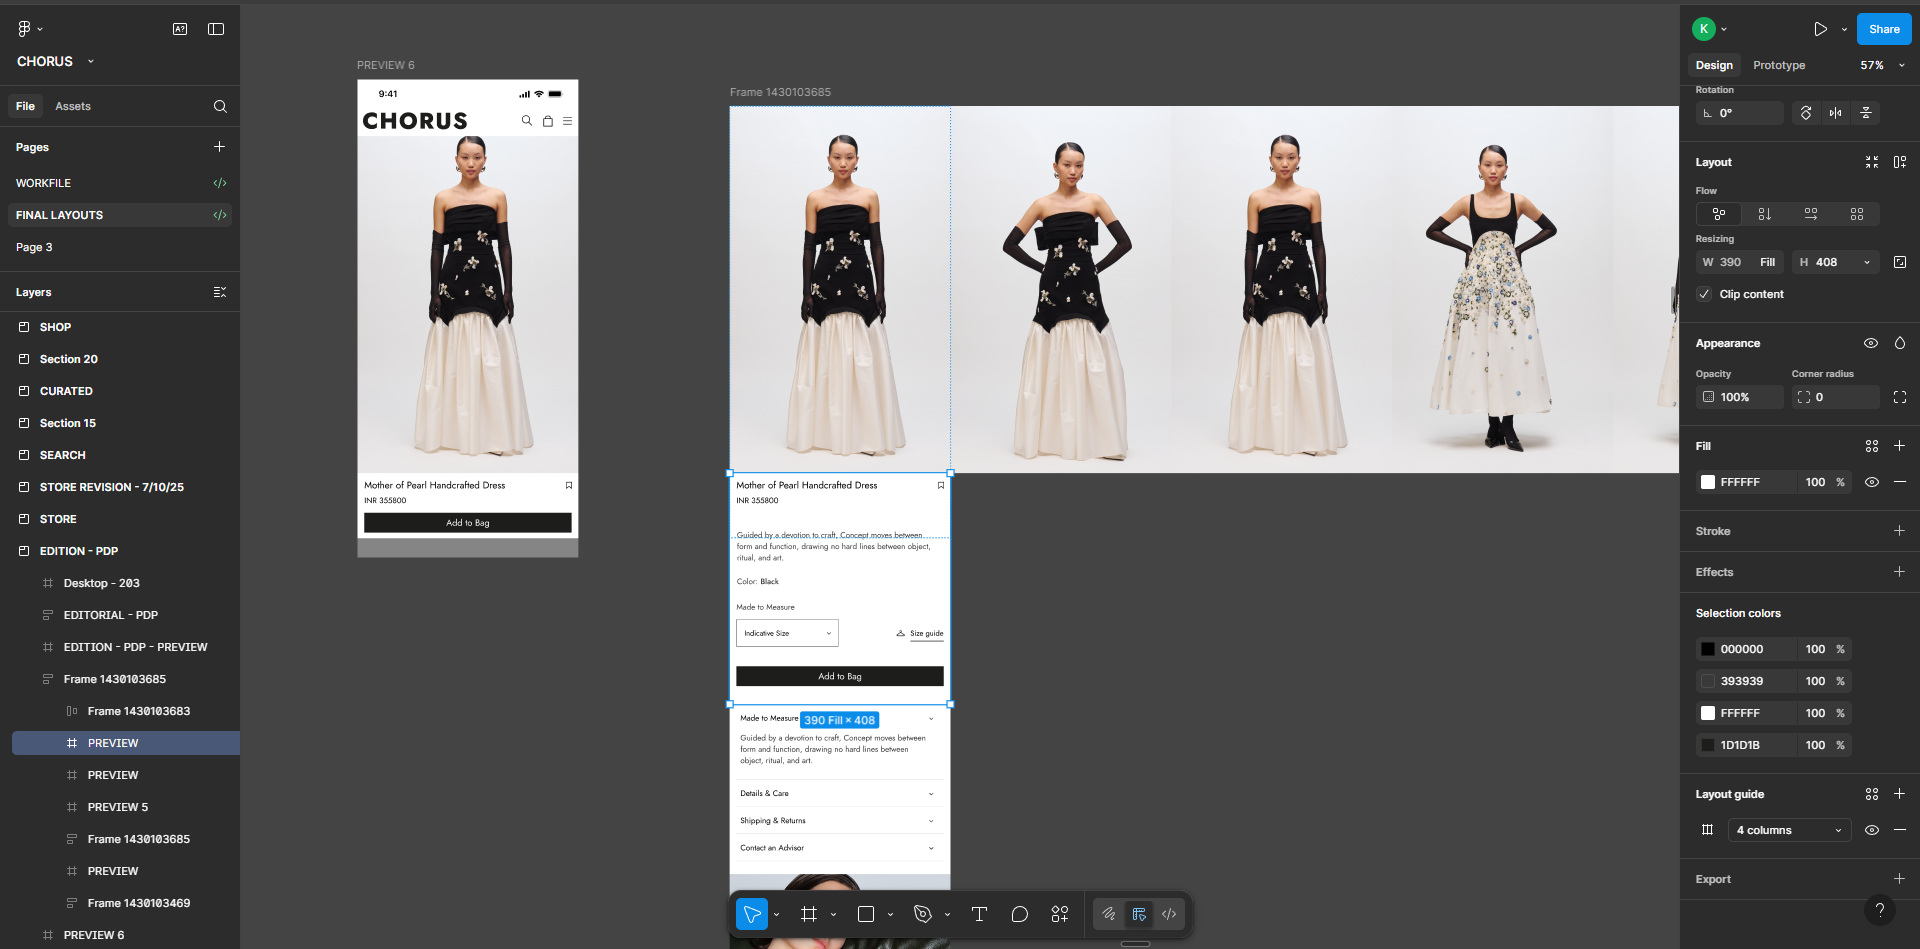Screen dimensions: 1920x949
Task: Click the Share button
Action: point(1883,29)
